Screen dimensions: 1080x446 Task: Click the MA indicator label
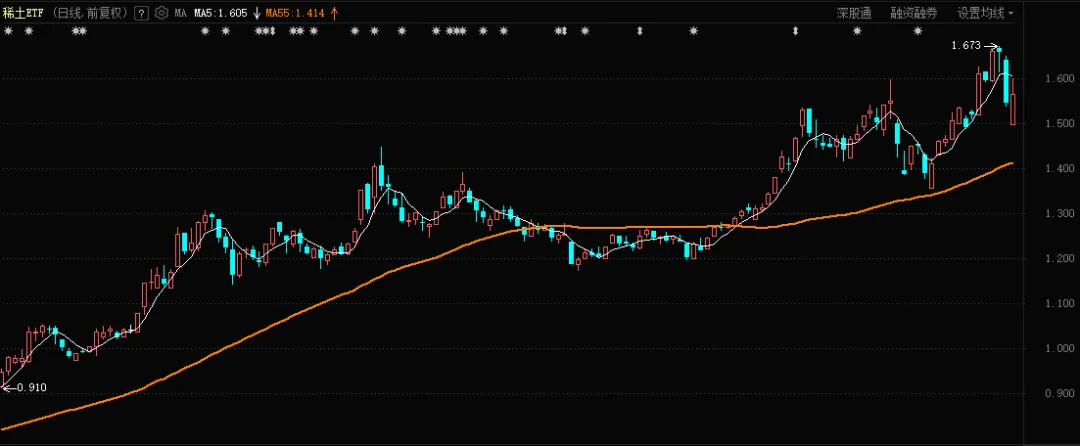point(180,13)
